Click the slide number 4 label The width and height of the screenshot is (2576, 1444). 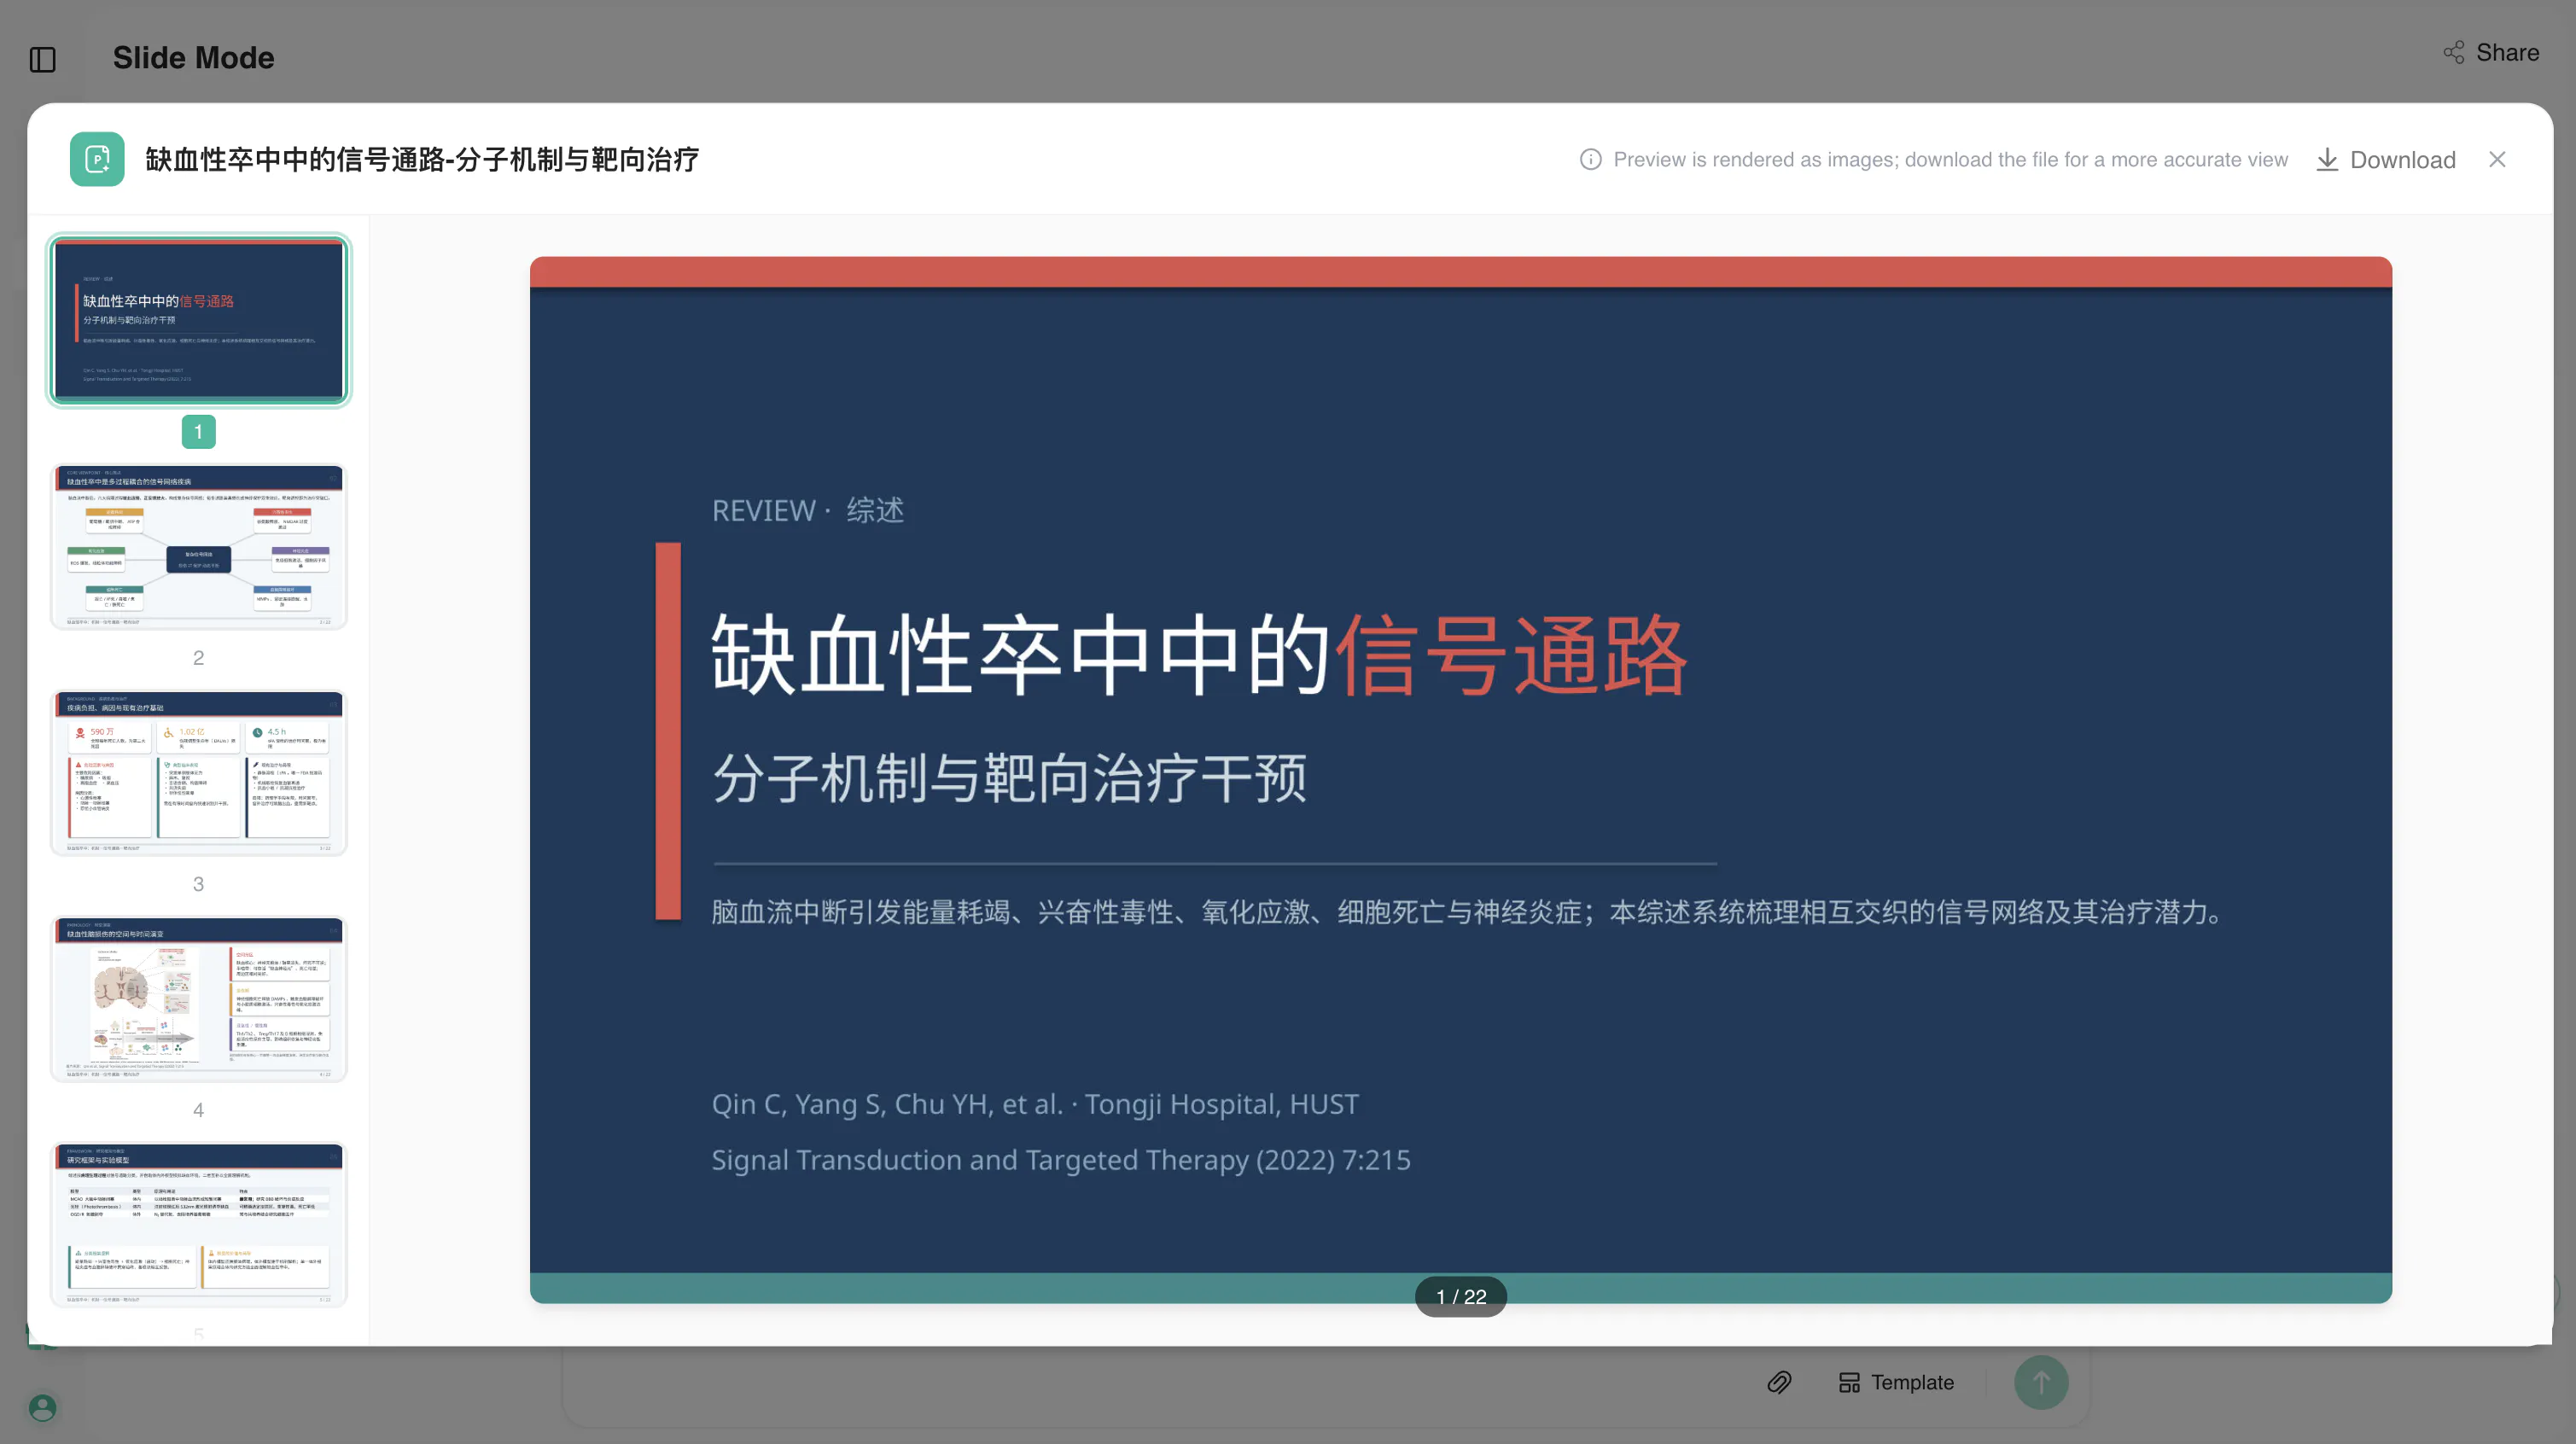pyautogui.click(x=198, y=1110)
